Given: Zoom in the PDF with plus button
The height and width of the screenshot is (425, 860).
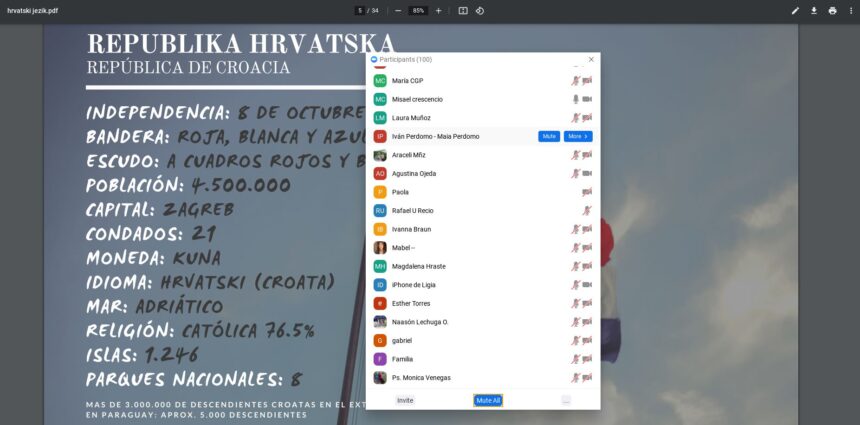Looking at the screenshot, I should [438, 11].
